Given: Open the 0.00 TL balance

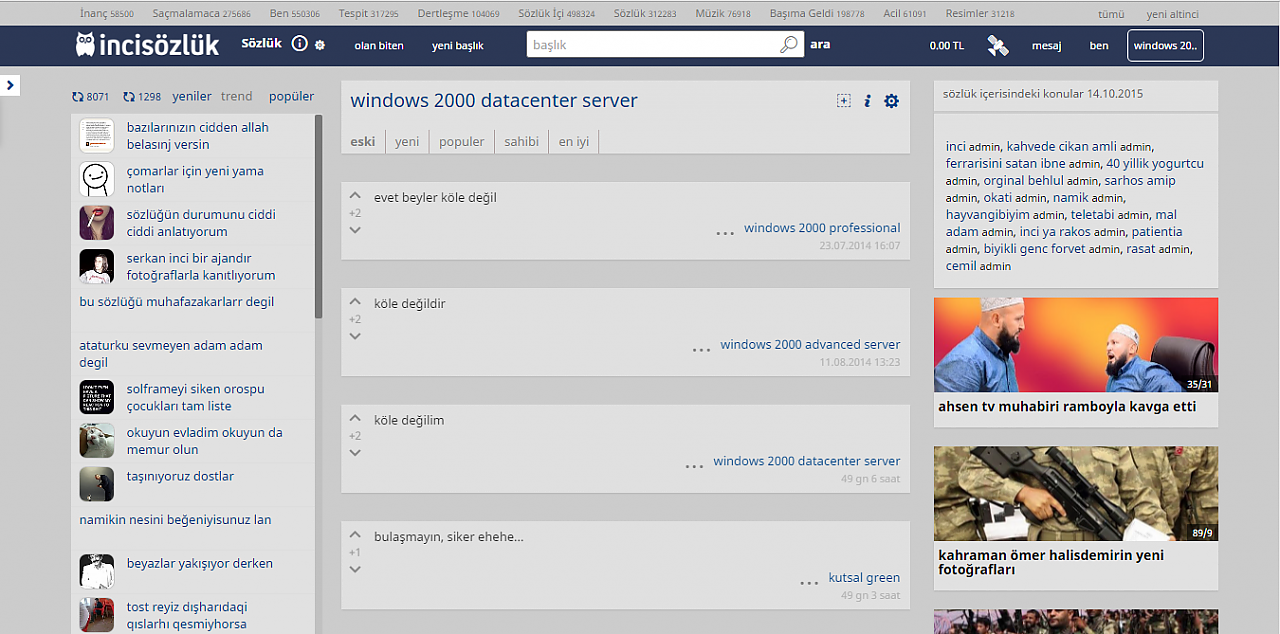Looking at the screenshot, I should (947, 46).
